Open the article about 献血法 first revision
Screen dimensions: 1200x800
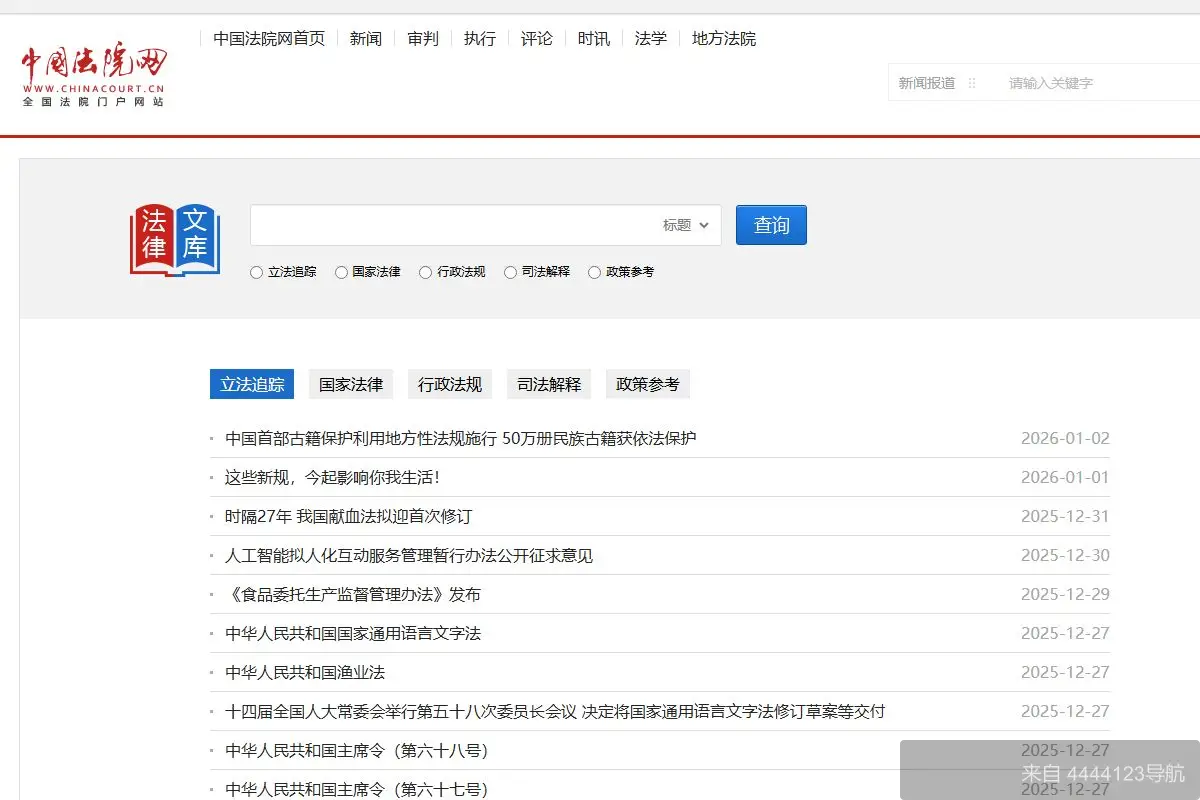pyautogui.click(x=350, y=516)
